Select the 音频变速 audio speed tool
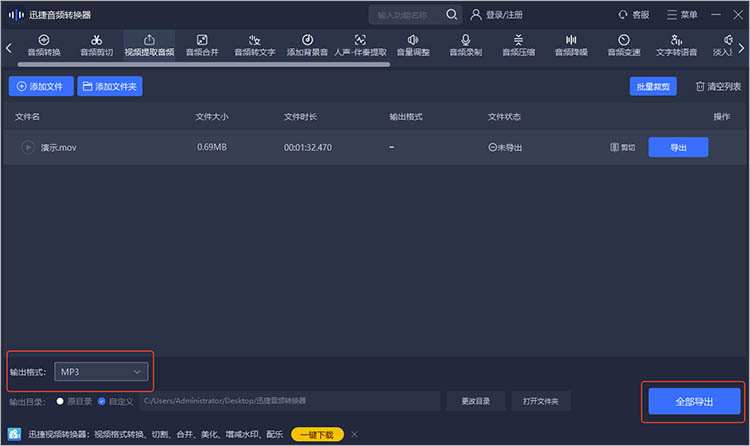This screenshot has width=750, height=446. tap(624, 45)
